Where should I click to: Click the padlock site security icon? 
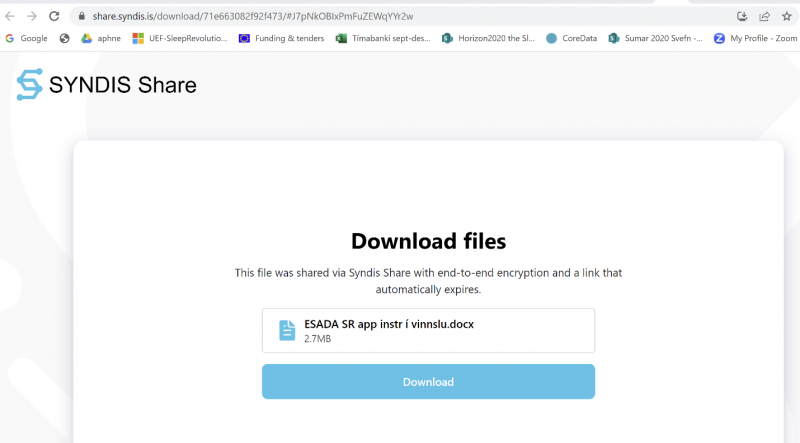[82, 16]
